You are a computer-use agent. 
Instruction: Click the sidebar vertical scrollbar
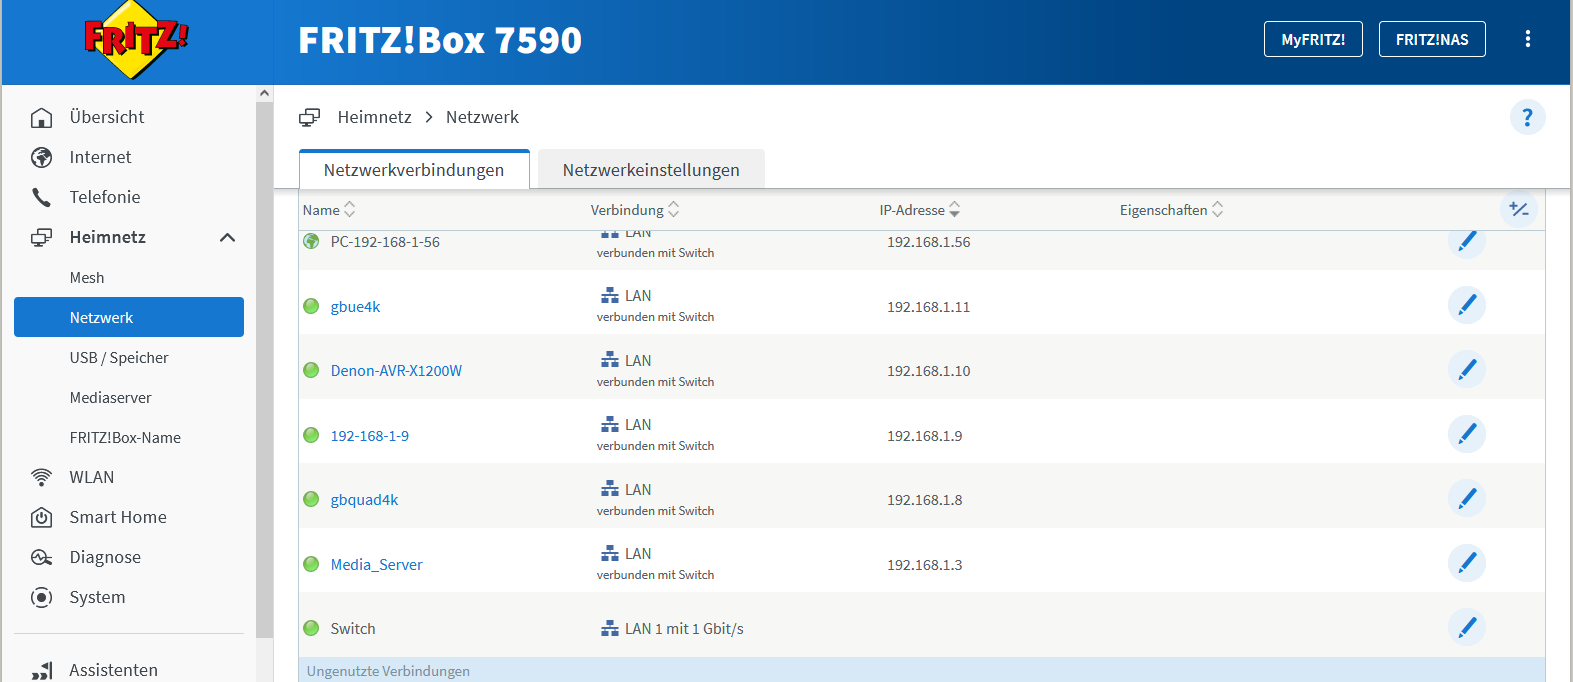coord(264,370)
